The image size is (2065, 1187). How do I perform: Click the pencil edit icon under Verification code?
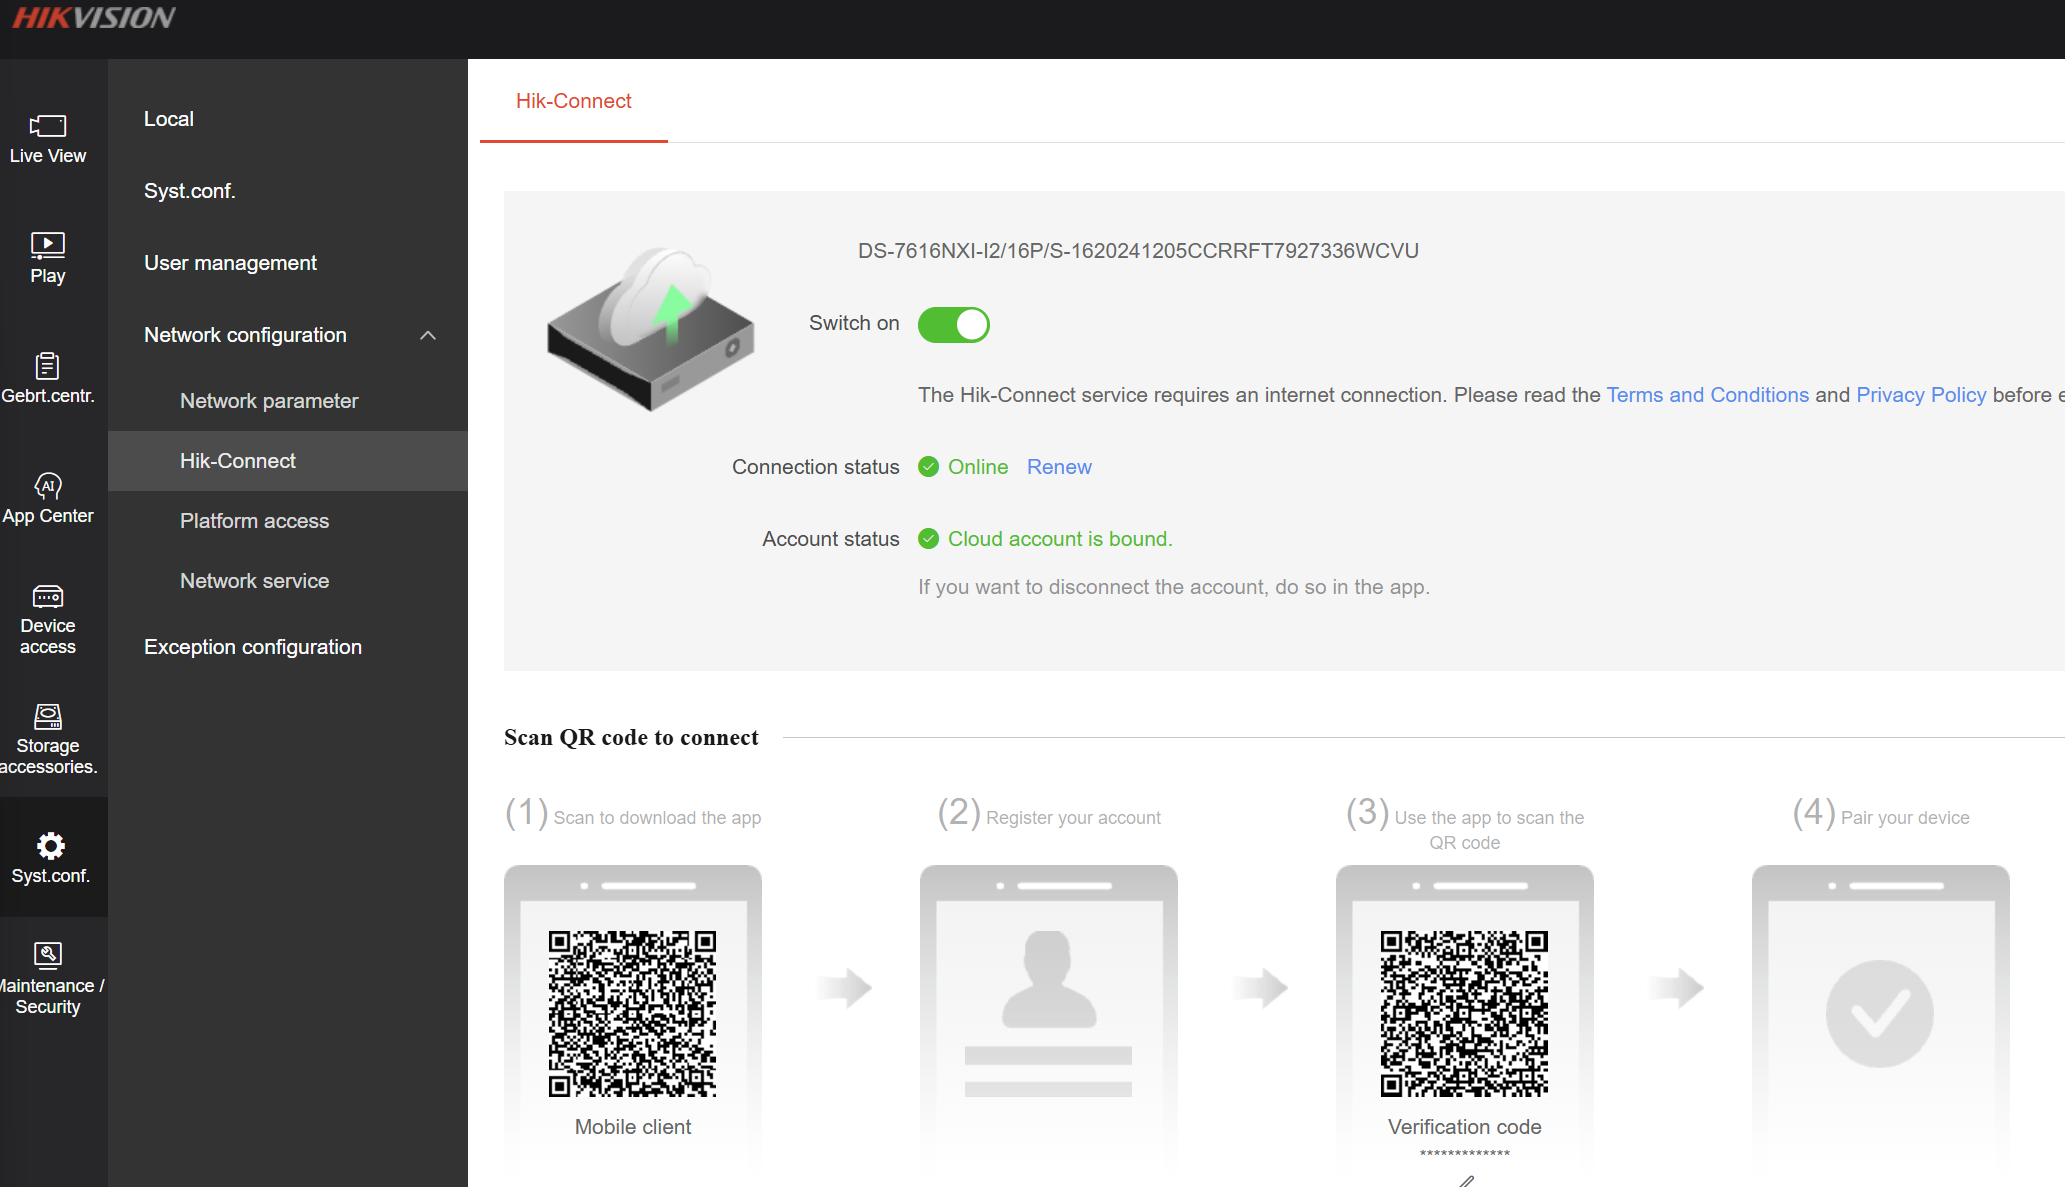tap(1466, 1180)
